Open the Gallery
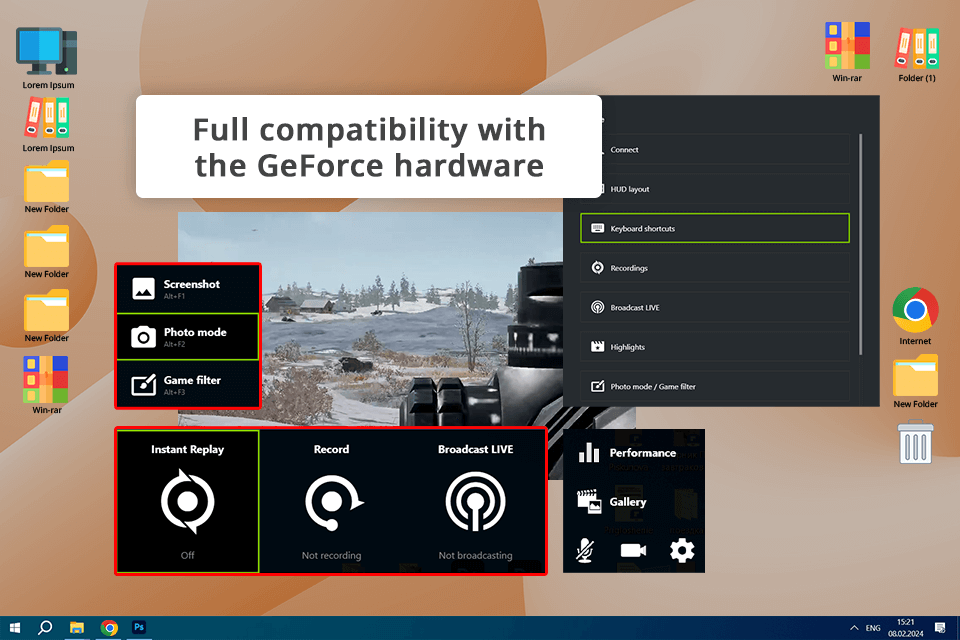The image size is (960, 640). [x=634, y=502]
